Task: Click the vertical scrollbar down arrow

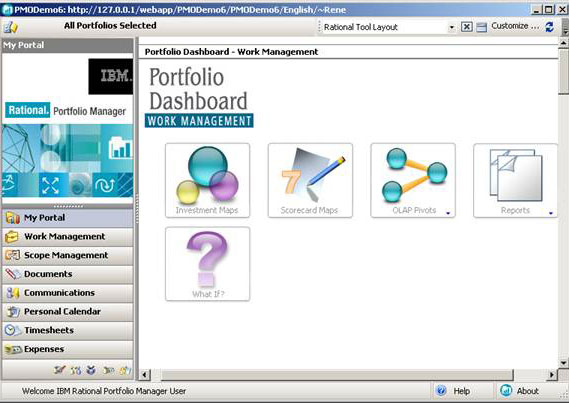Action: (563, 363)
